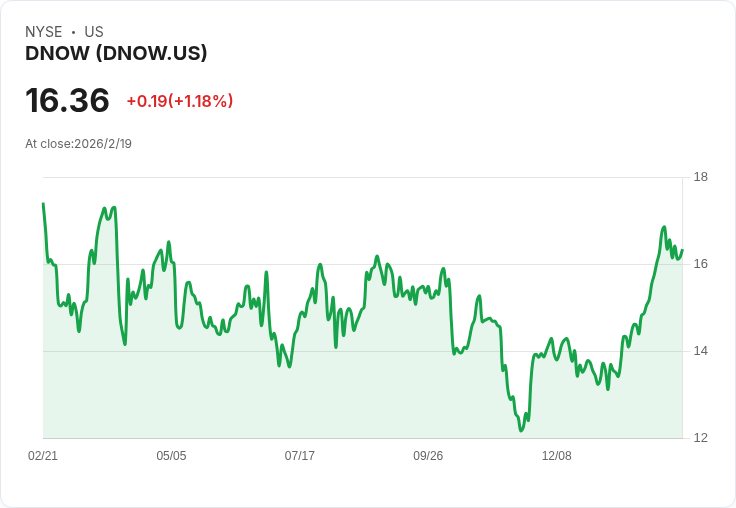Click the latest endpoint of the price line
Image resolution: width=736 pixels, height=508 pixels.
coord(682,250)
